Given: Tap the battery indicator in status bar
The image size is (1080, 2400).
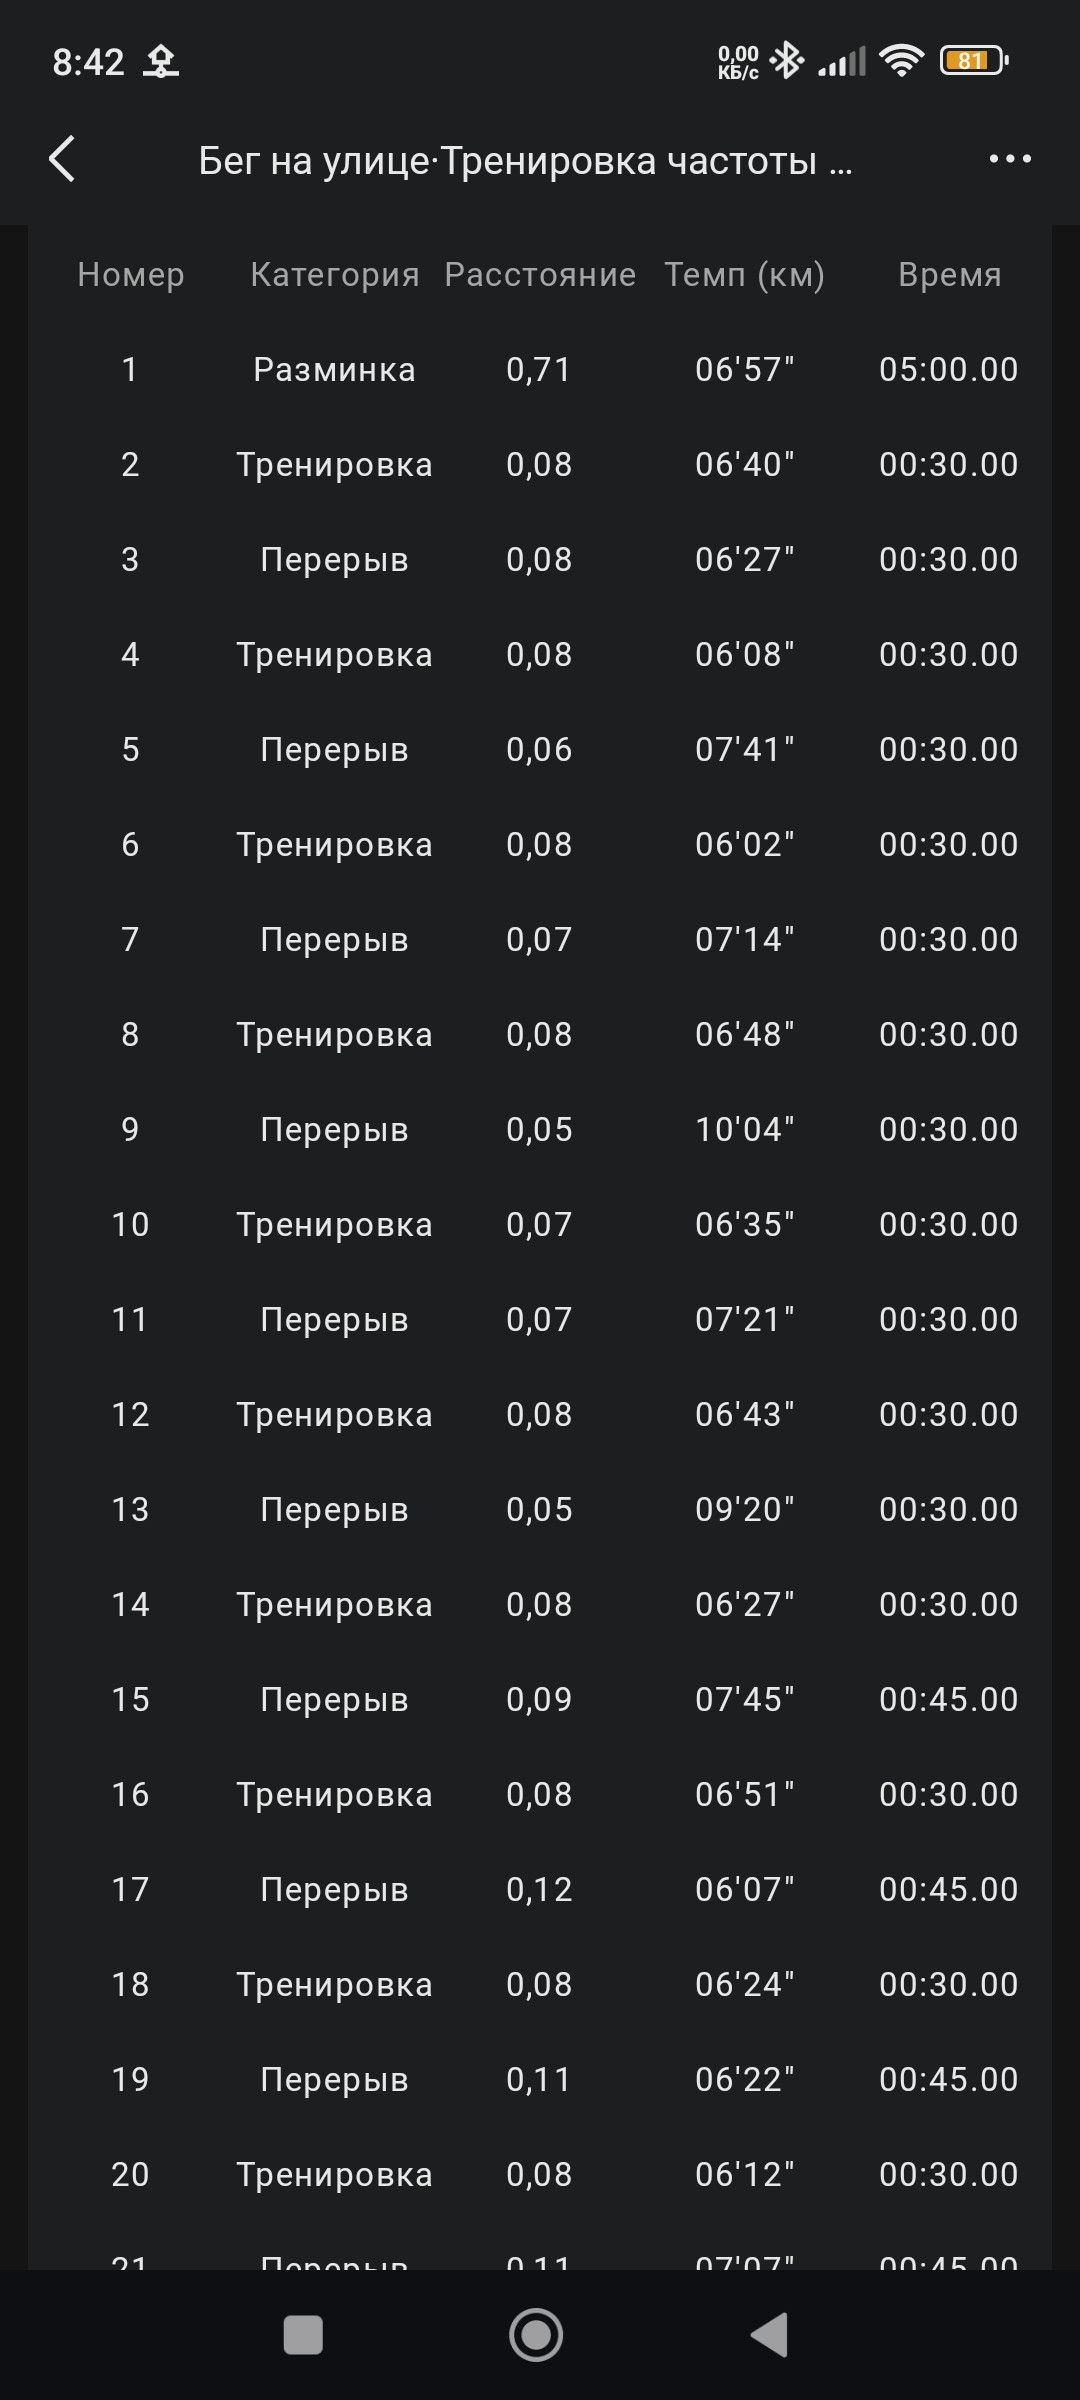Looking at the screenshot, I should click(x=974, y=61).
